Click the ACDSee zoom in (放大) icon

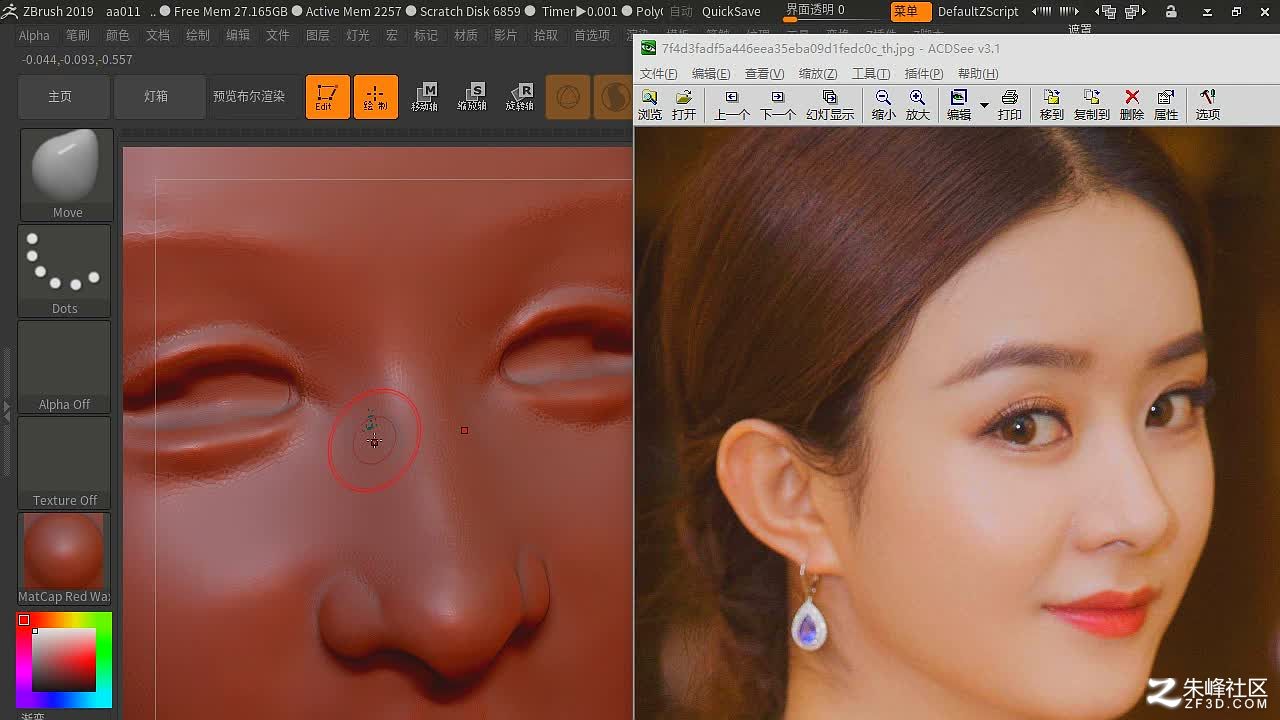point(918,105)
